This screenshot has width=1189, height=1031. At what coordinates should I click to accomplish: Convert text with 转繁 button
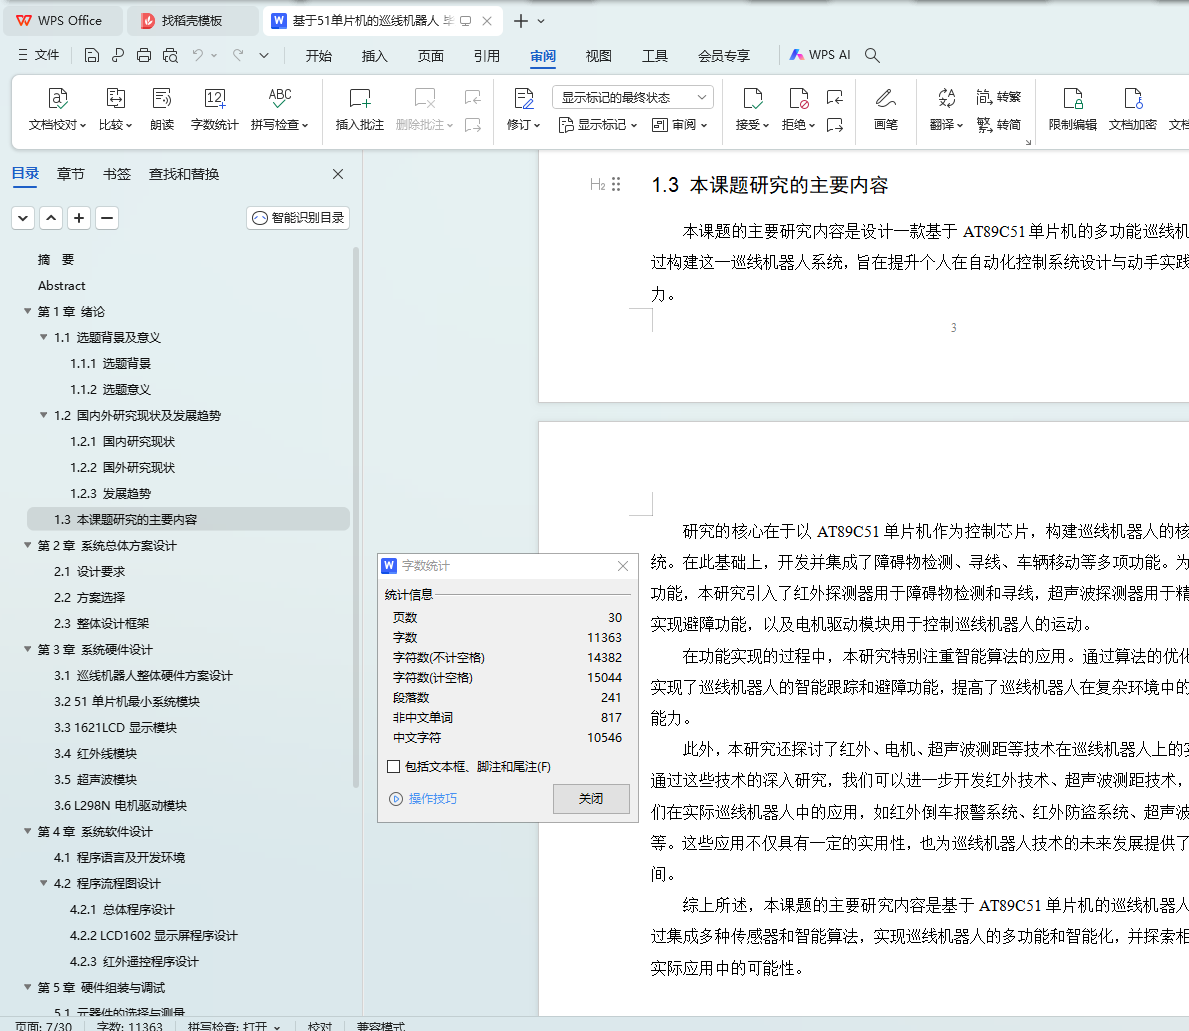point(999,97)
